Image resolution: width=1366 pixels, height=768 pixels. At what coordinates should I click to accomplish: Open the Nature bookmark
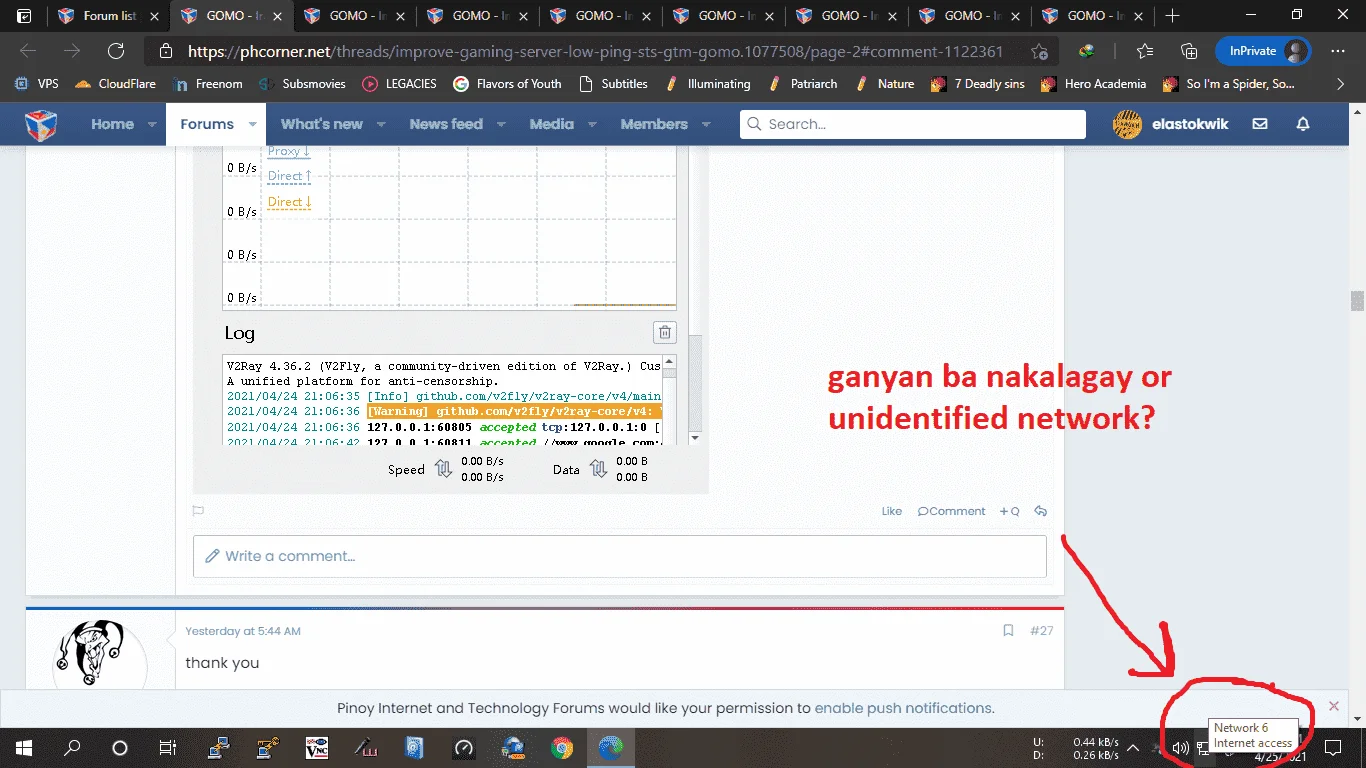(x=884, y=84)
